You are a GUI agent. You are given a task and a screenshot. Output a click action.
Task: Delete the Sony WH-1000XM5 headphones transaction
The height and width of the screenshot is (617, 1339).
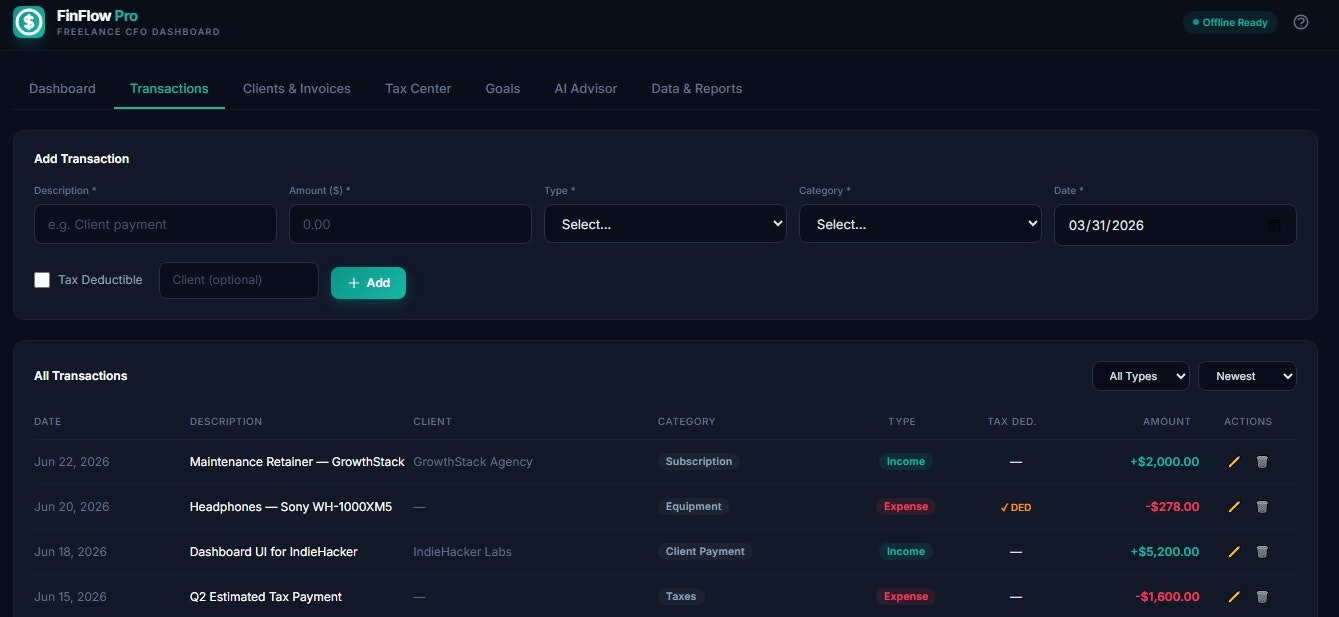click(1262, 507)
